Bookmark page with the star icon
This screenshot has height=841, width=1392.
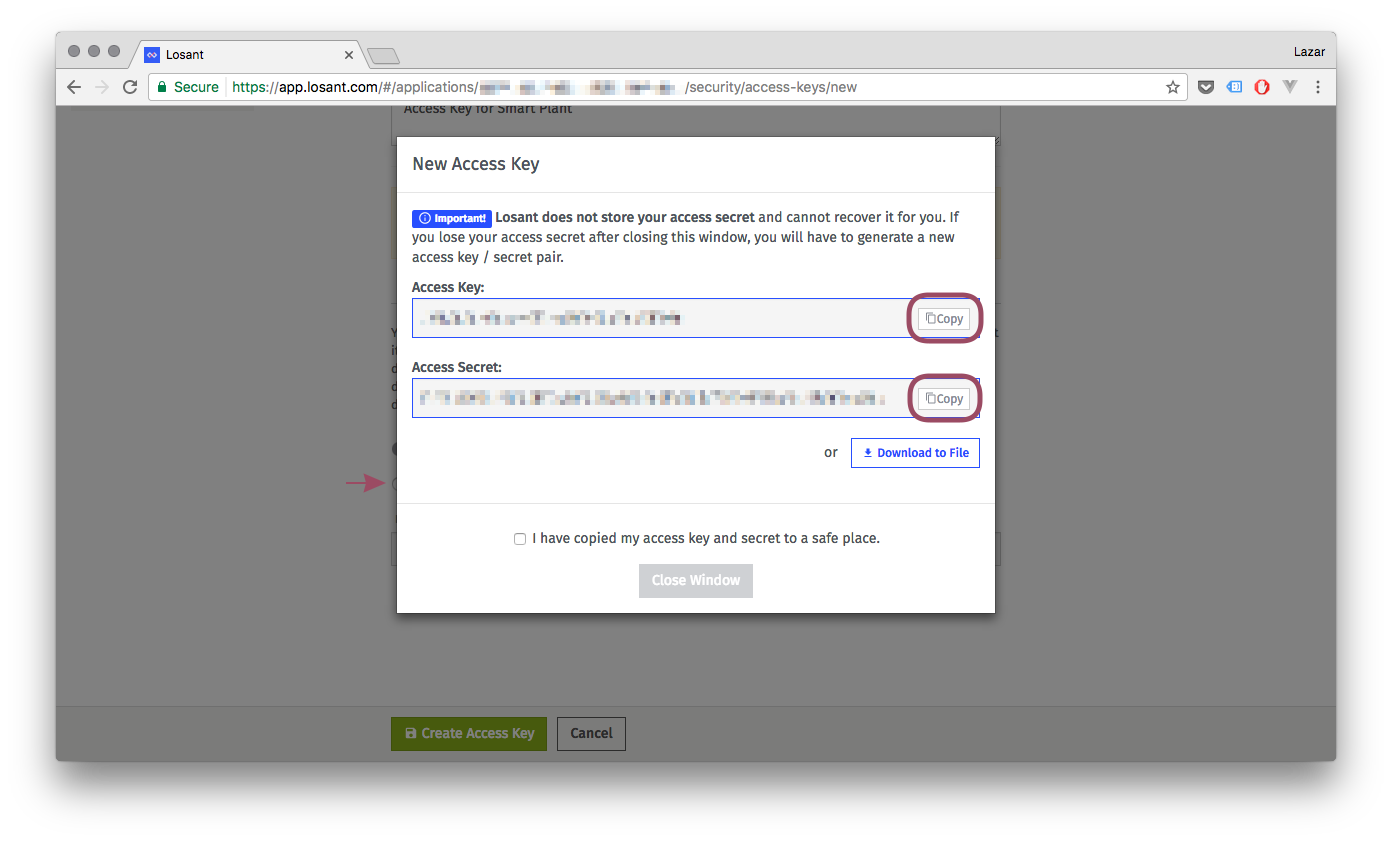pos(1173,87)
